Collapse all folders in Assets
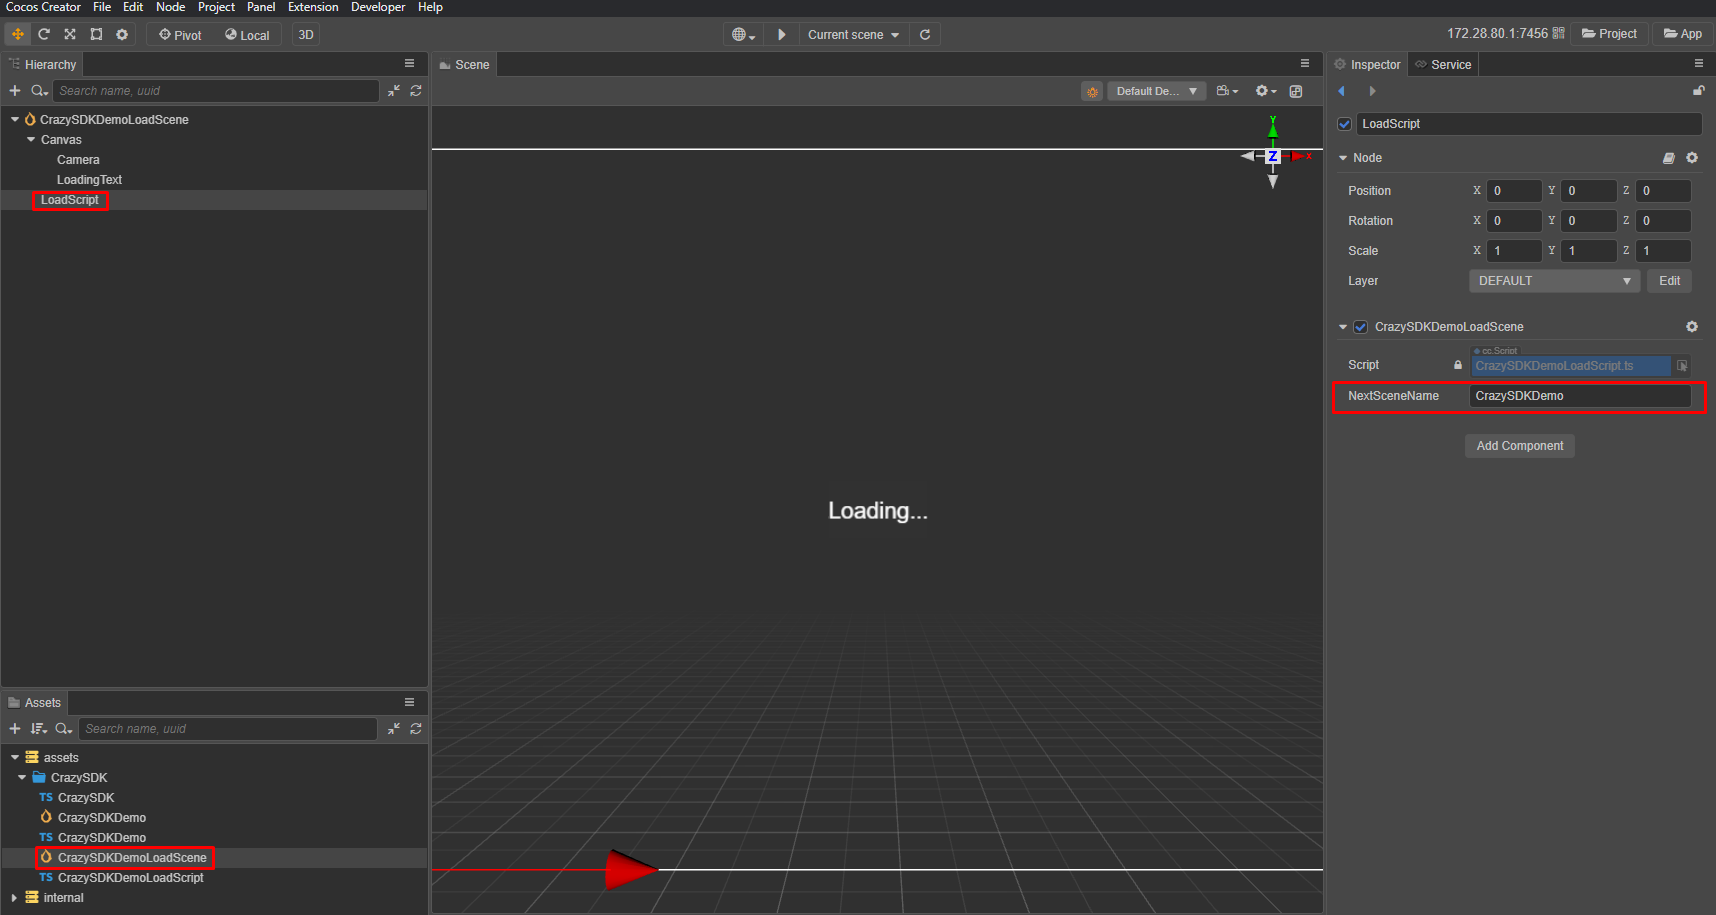Viewport: 1716px width, 915px height. coord(394,729)
